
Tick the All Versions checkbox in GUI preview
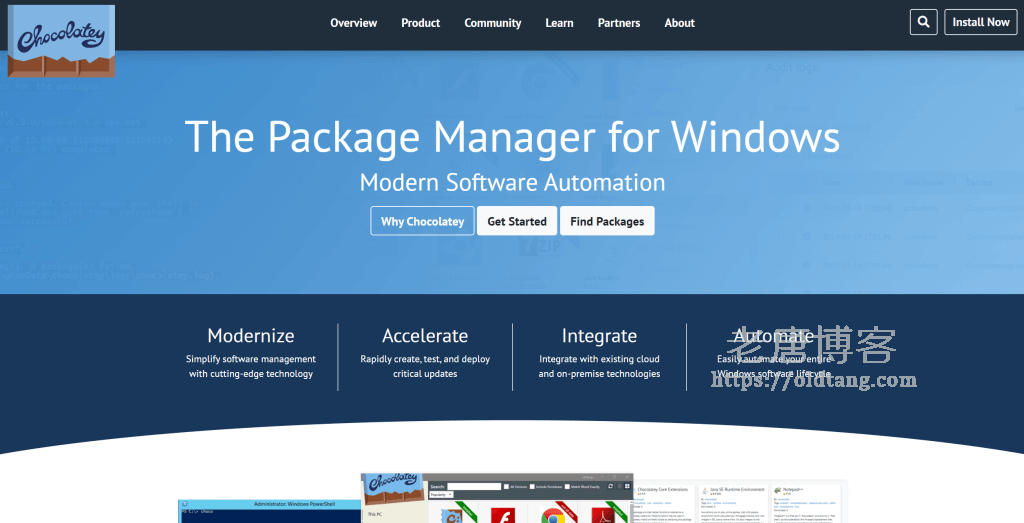pyautogui.click(x=506, y=486)
